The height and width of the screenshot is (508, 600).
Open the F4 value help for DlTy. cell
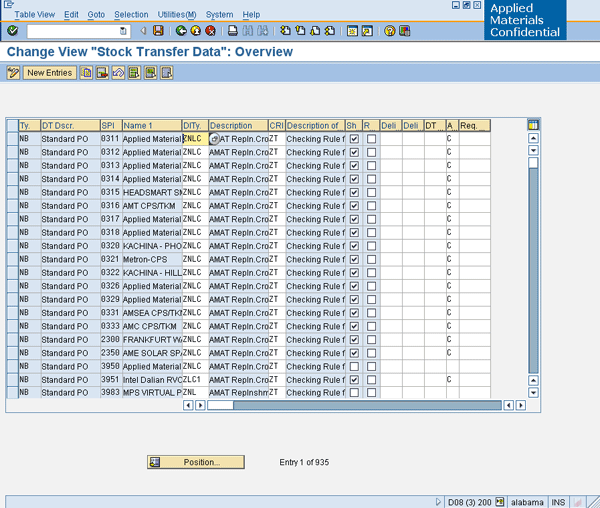213,139
